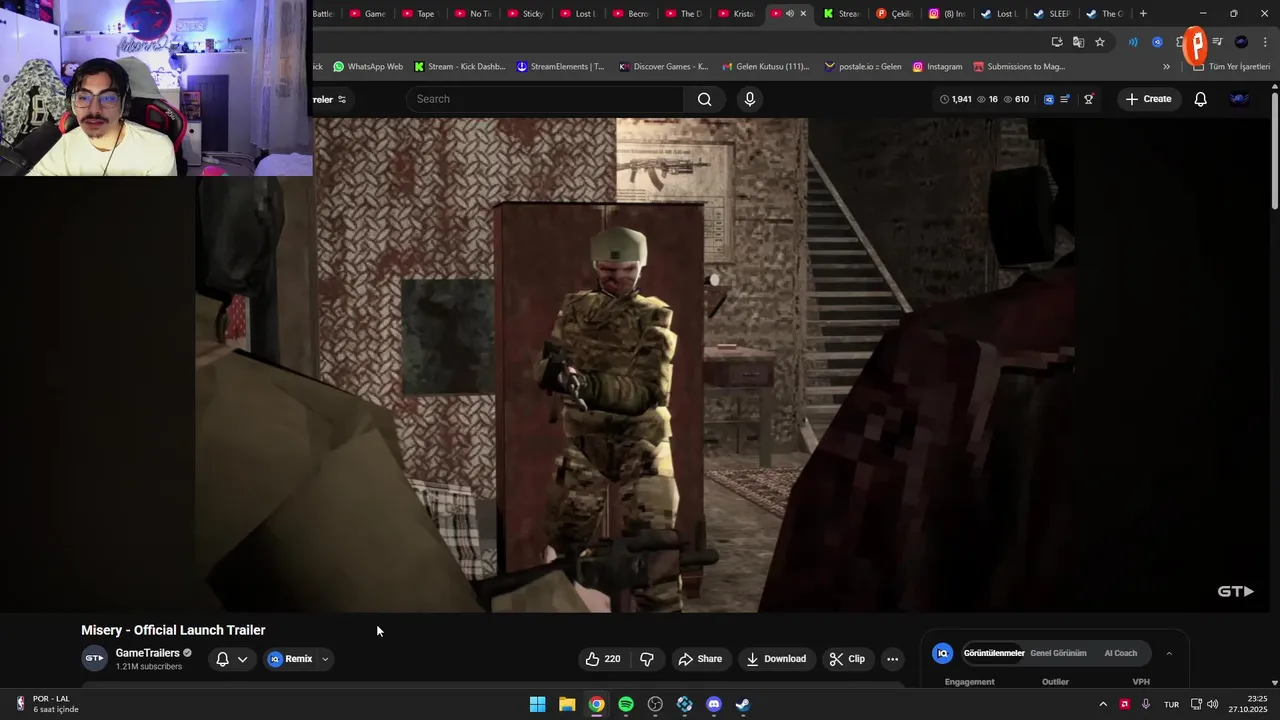The width and height of the screenshot is (1280, 720).
Task: Open the Submissions to Mag... bookmark
Action: point(1019,67)
